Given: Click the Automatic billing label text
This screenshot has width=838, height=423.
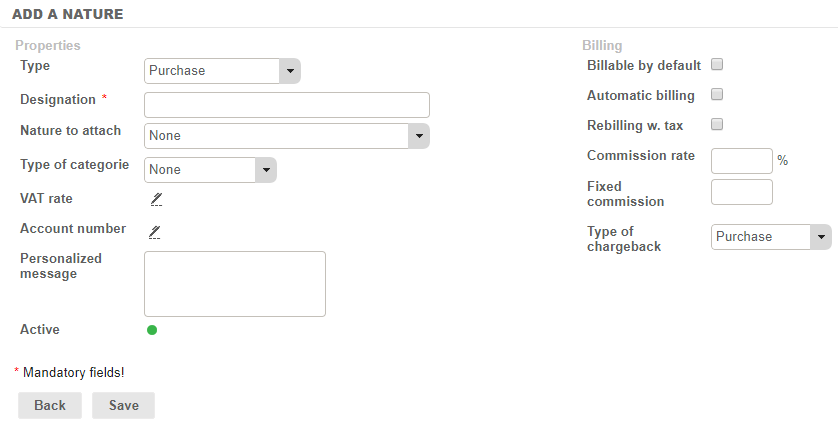Looking at the screenshot, I should tap(640, 96).
